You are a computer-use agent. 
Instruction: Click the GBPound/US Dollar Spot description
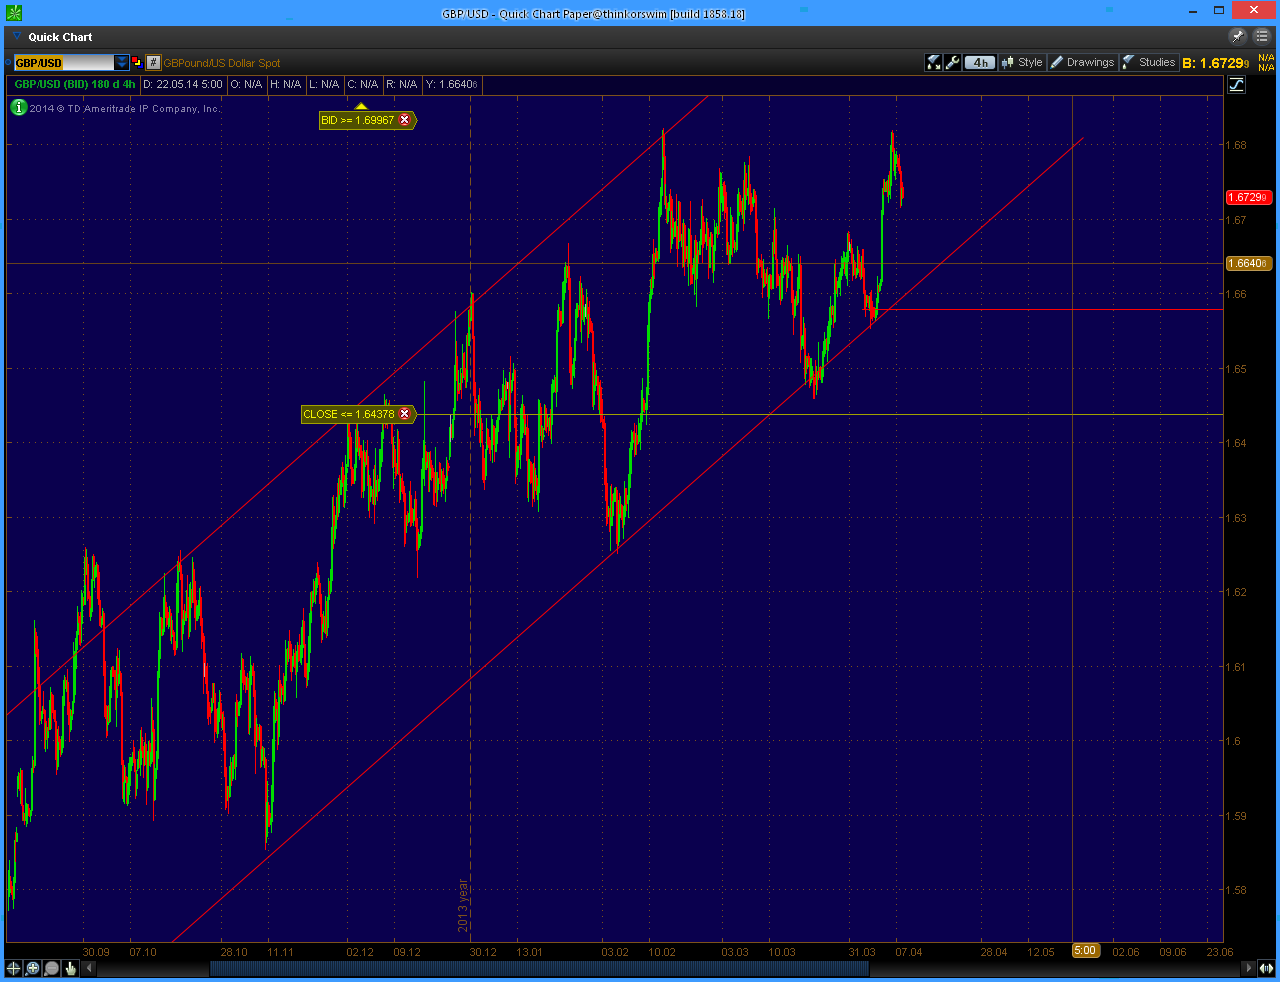pos(222,63)
